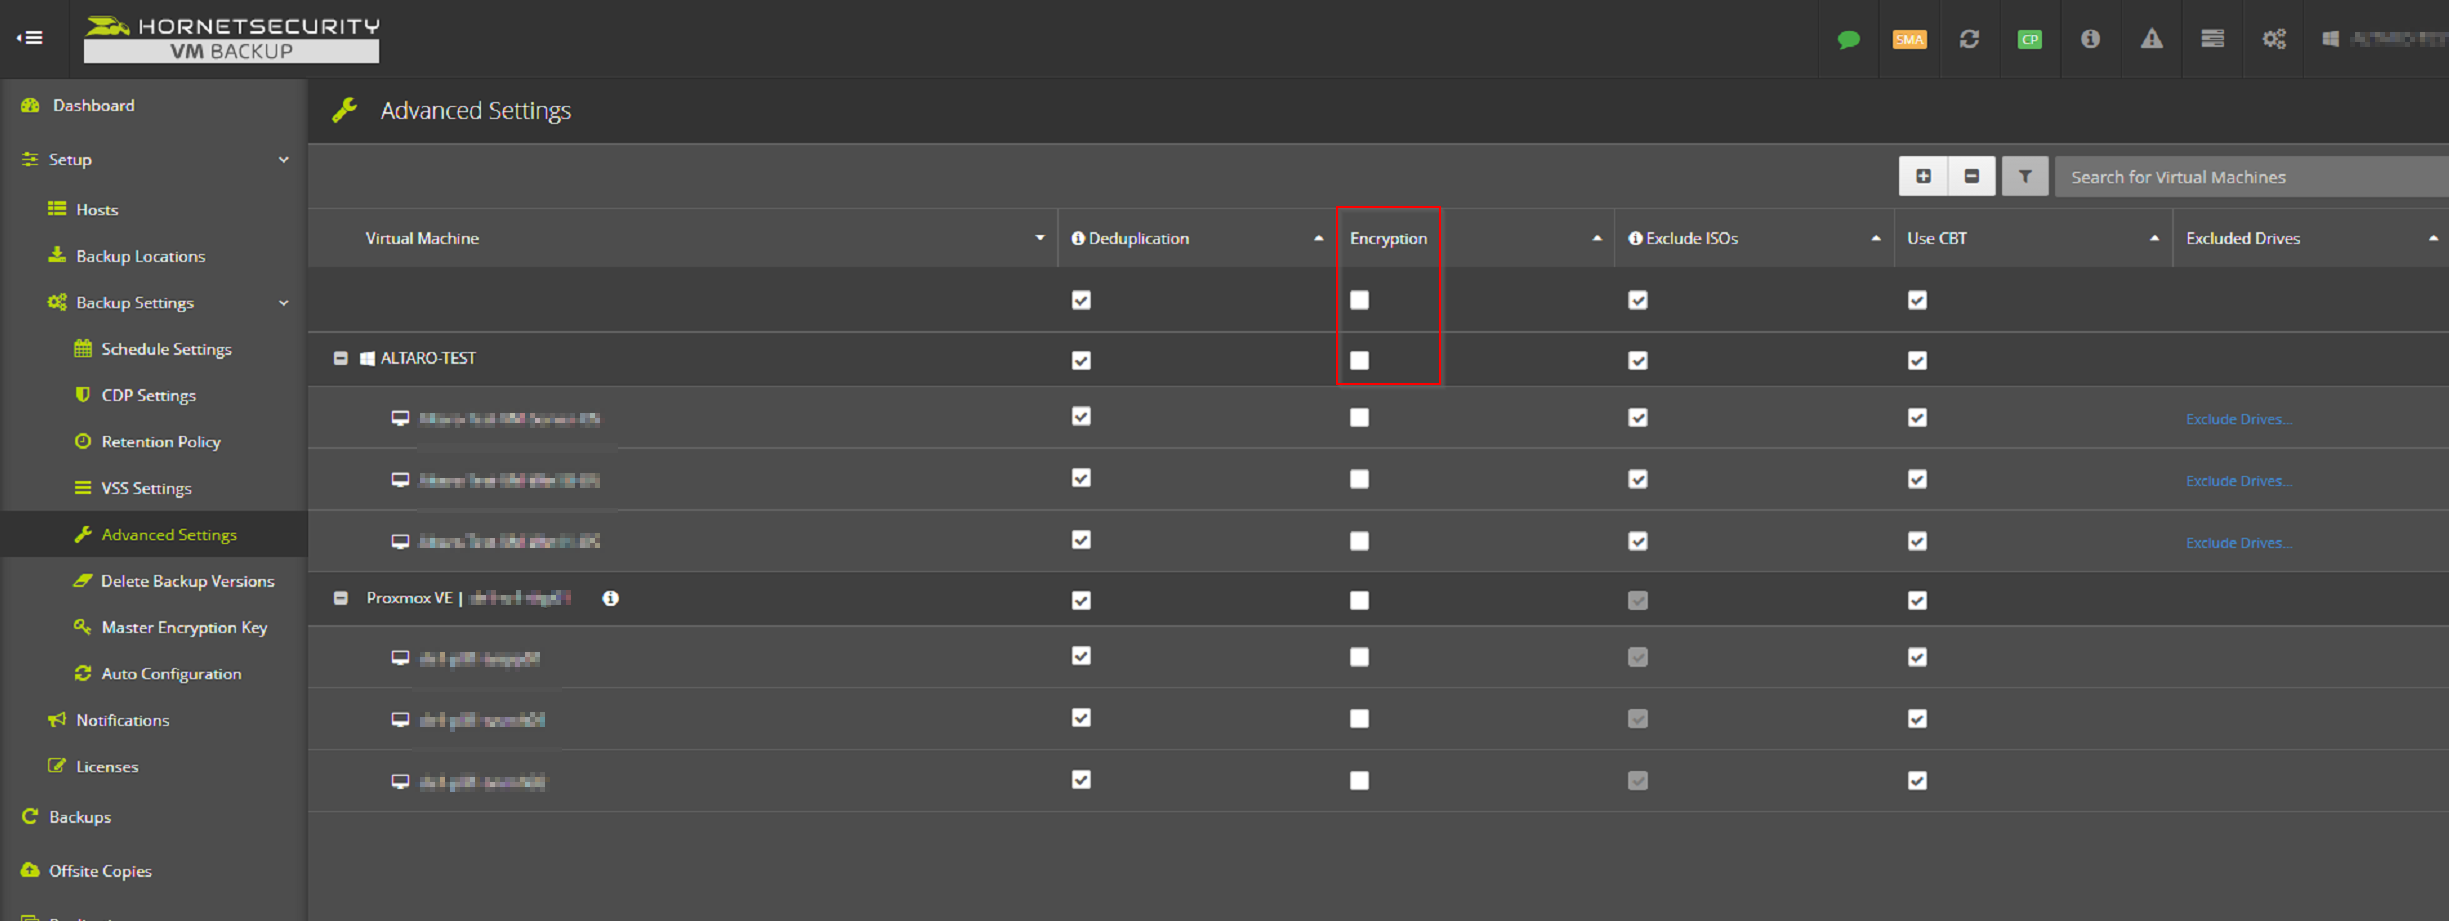Click the green CP badge icon
This screenshot has width=2449, height=921.
[2029, 39]
